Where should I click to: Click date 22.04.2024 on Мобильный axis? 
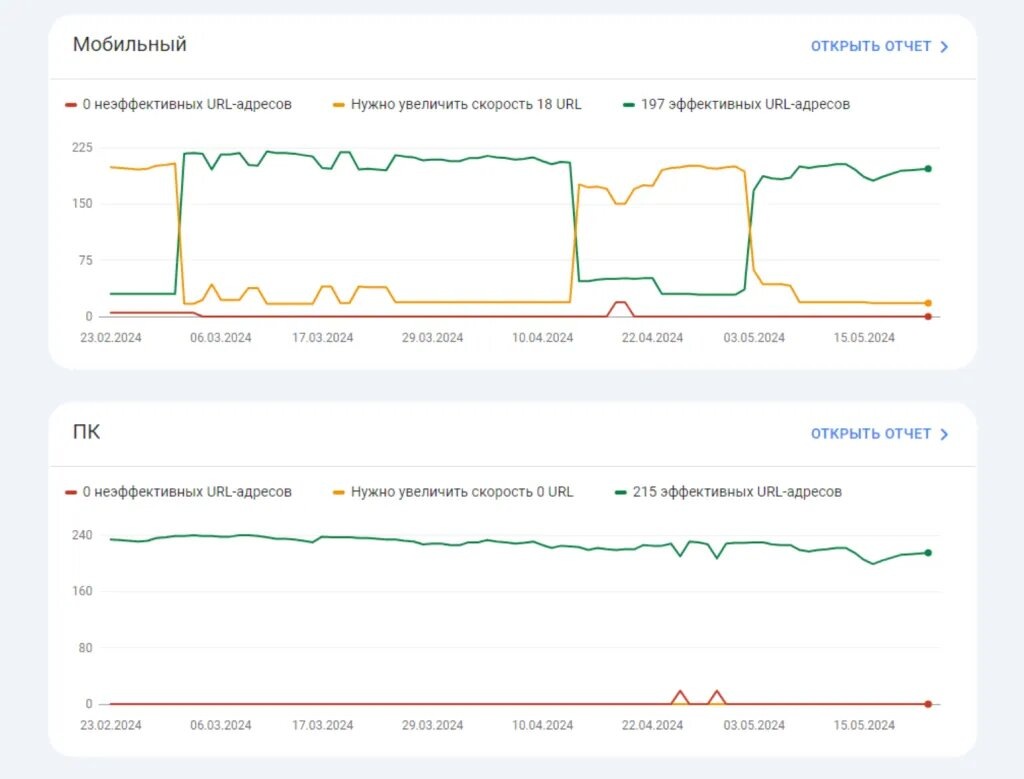[652, 338]
